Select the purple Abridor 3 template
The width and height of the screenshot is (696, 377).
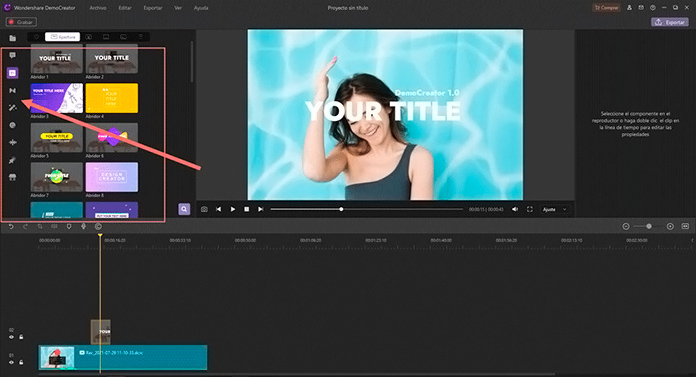[56, 98]
